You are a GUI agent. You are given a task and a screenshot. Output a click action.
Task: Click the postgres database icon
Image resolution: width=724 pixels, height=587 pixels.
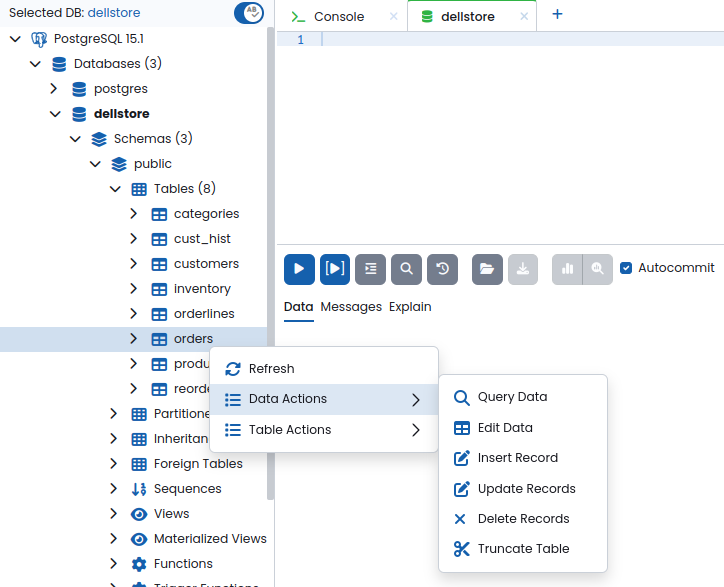point(79,89)
